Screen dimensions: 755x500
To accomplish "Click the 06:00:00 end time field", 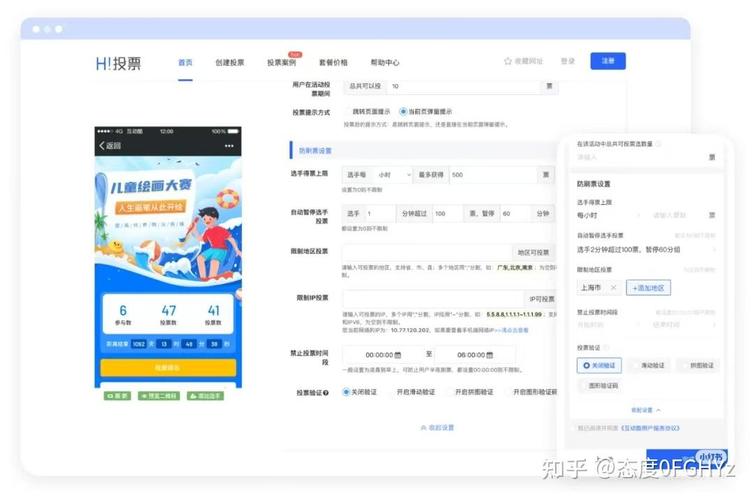I will pyautogui.click(x=475, y=355).
